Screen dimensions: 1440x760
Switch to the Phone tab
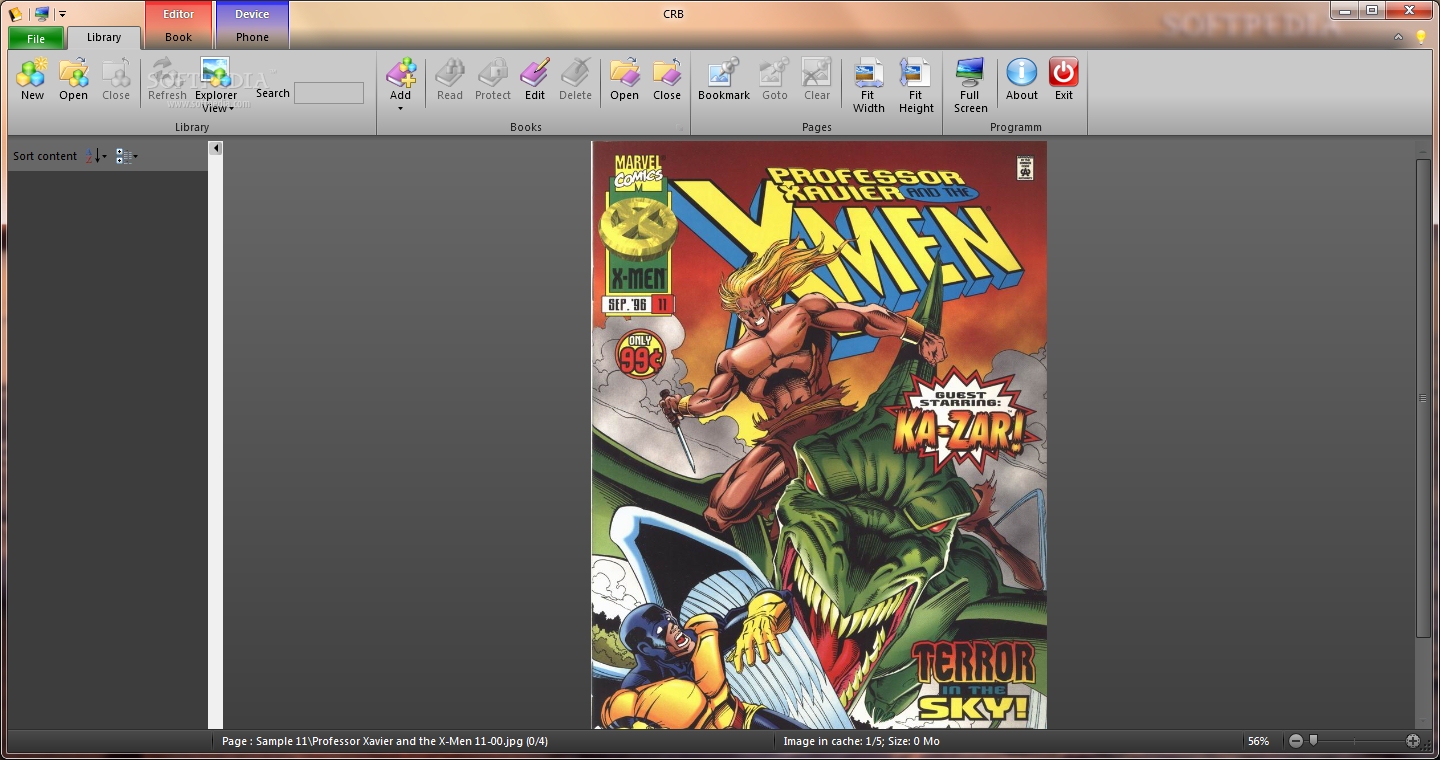pos(252,37)
